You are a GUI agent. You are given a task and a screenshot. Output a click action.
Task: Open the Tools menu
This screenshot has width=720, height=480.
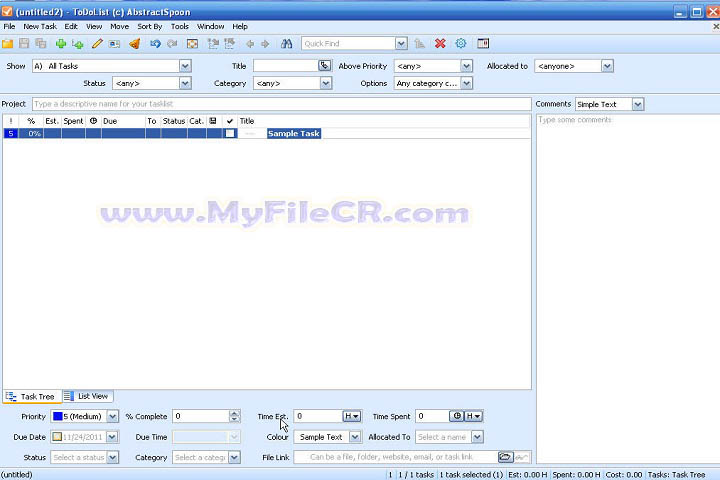coord(180,27)
